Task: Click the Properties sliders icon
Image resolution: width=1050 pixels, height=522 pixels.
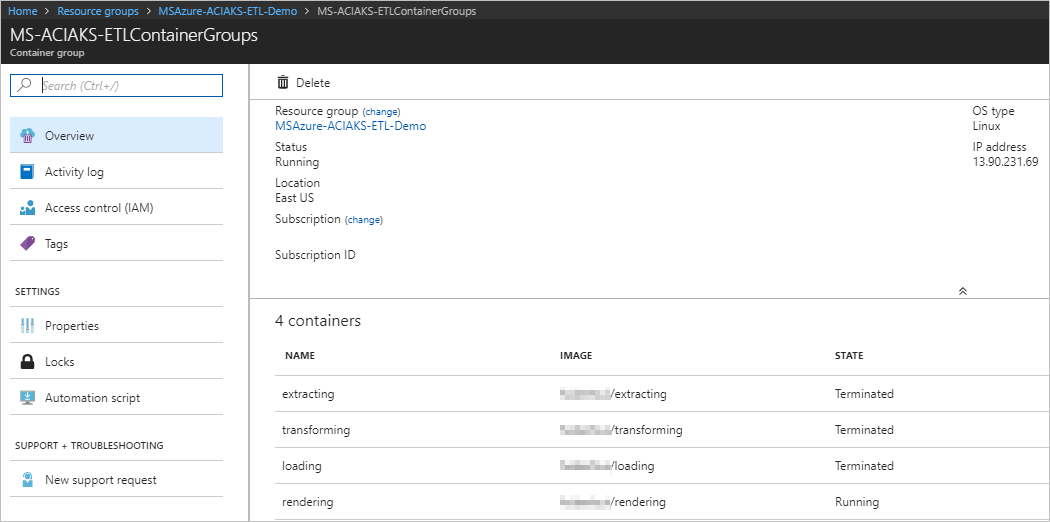Action: [28, 326]
